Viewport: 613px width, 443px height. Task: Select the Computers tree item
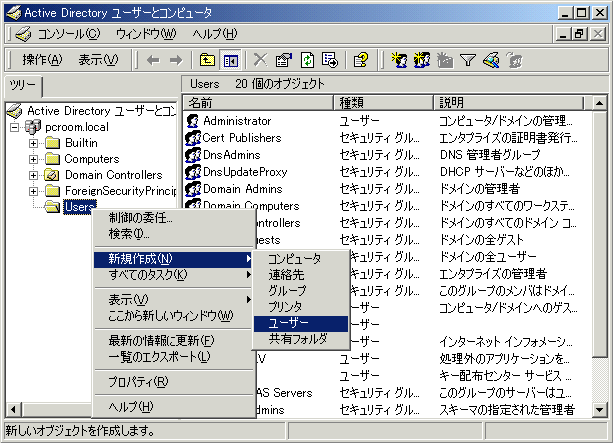tap(92, 159)
